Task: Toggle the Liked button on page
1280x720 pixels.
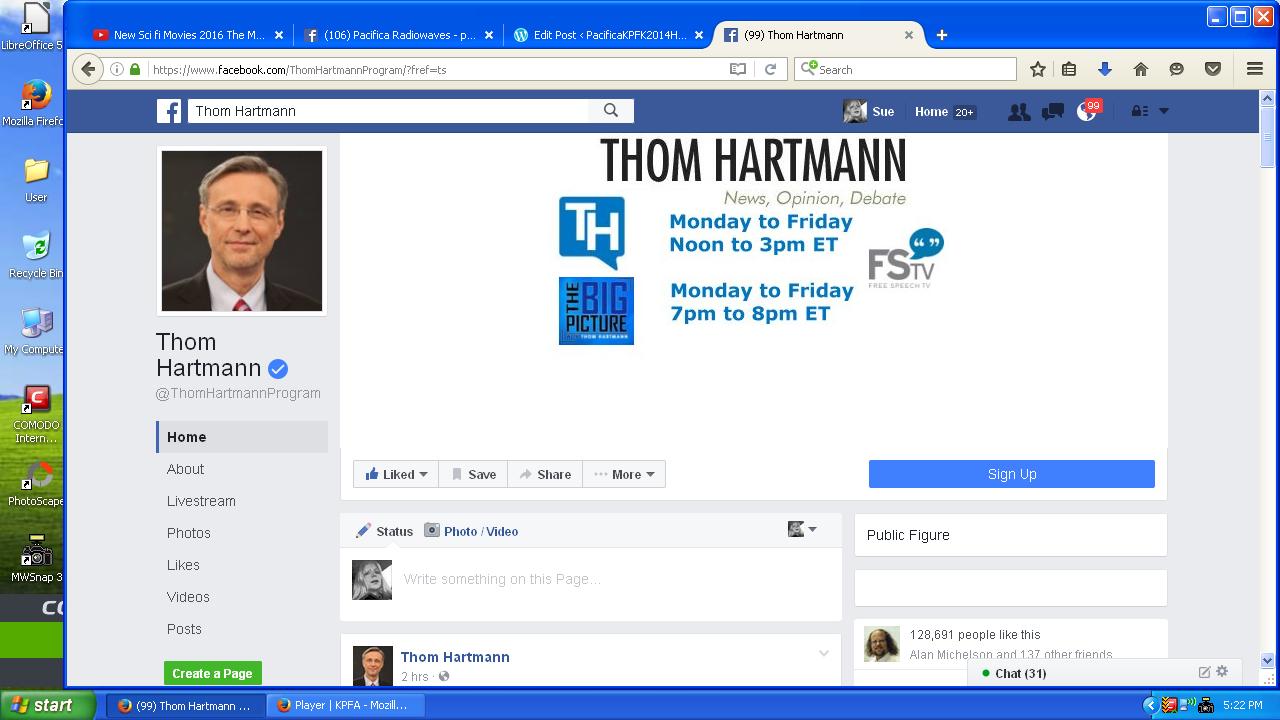Action: 397,474
